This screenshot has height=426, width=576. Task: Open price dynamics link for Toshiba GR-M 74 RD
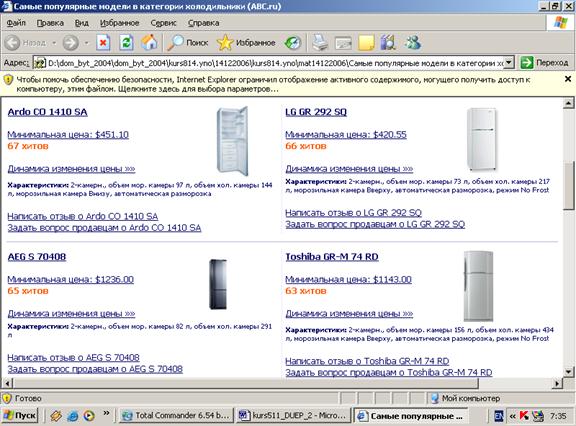(x=349, y=313)
